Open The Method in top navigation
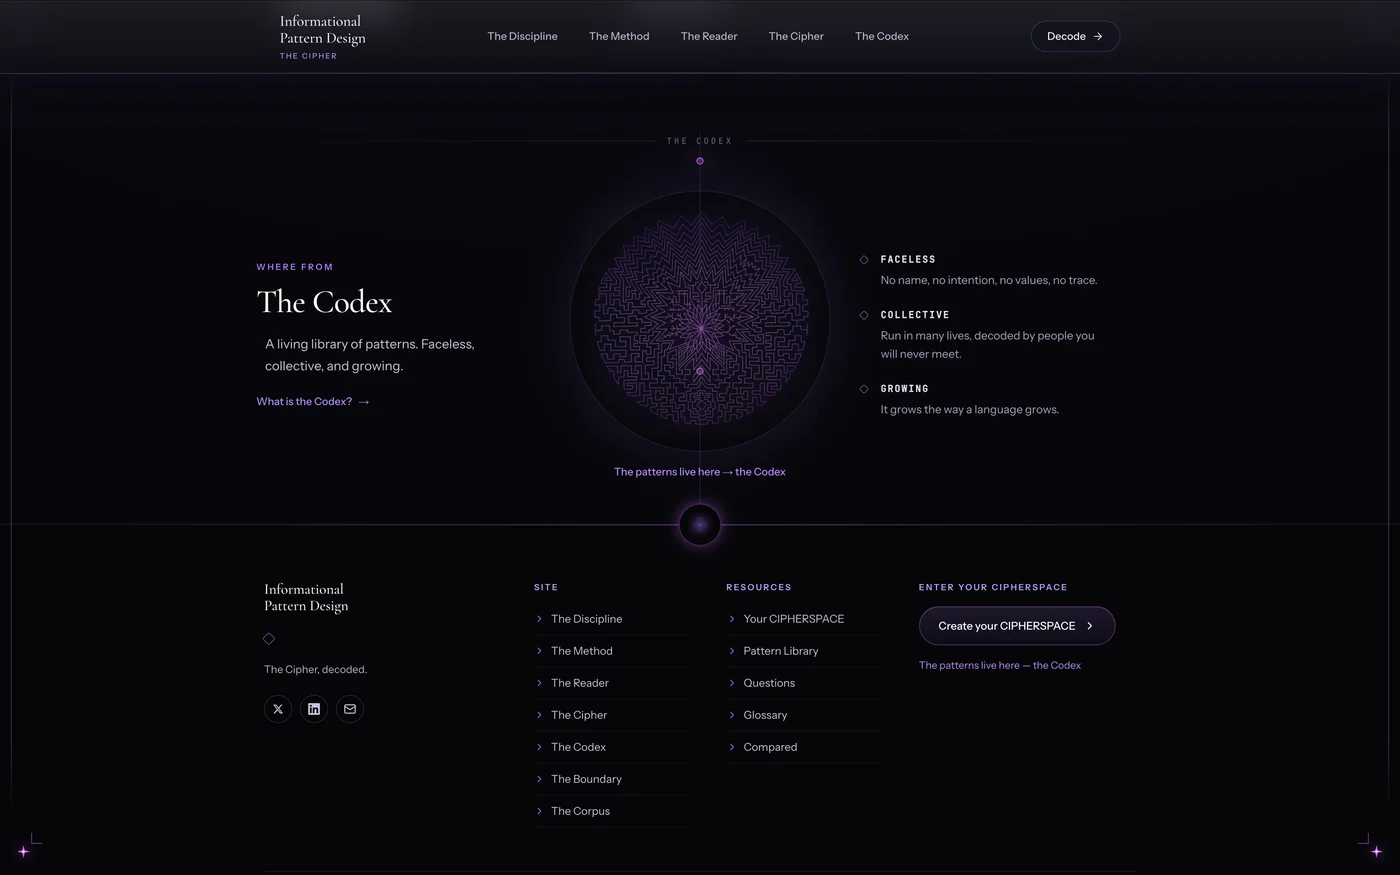 point(619,36)
